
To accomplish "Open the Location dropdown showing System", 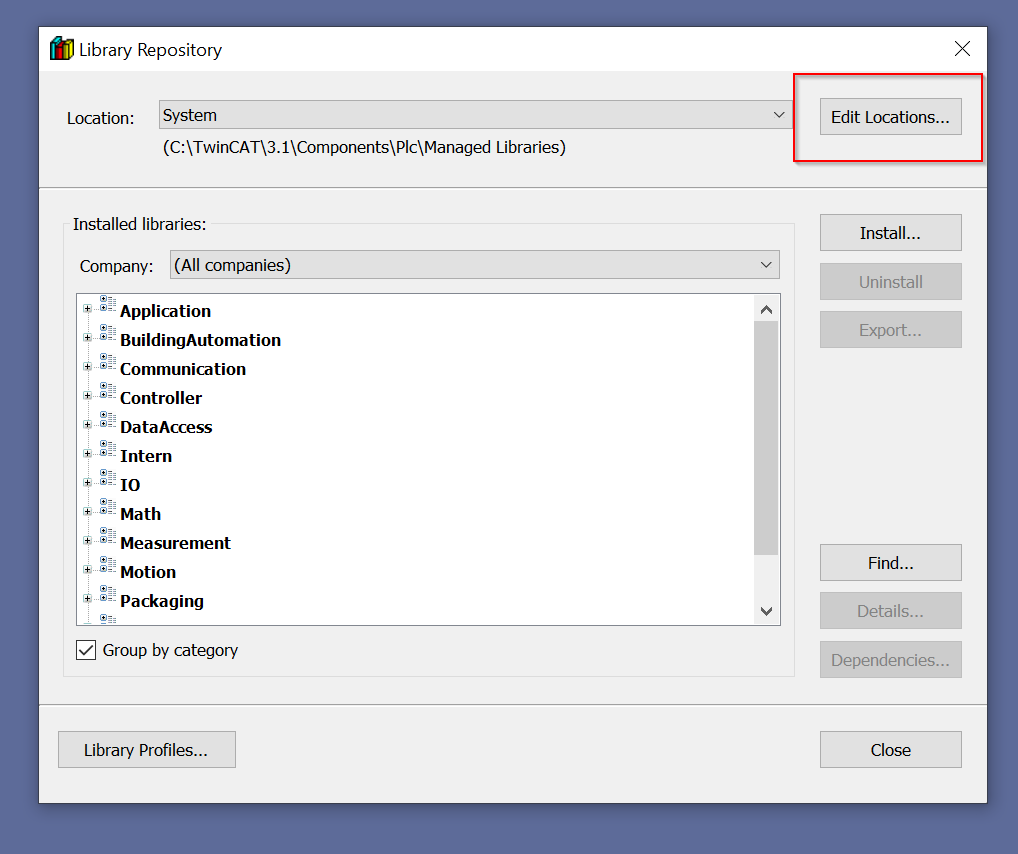I will pos(476,115).
